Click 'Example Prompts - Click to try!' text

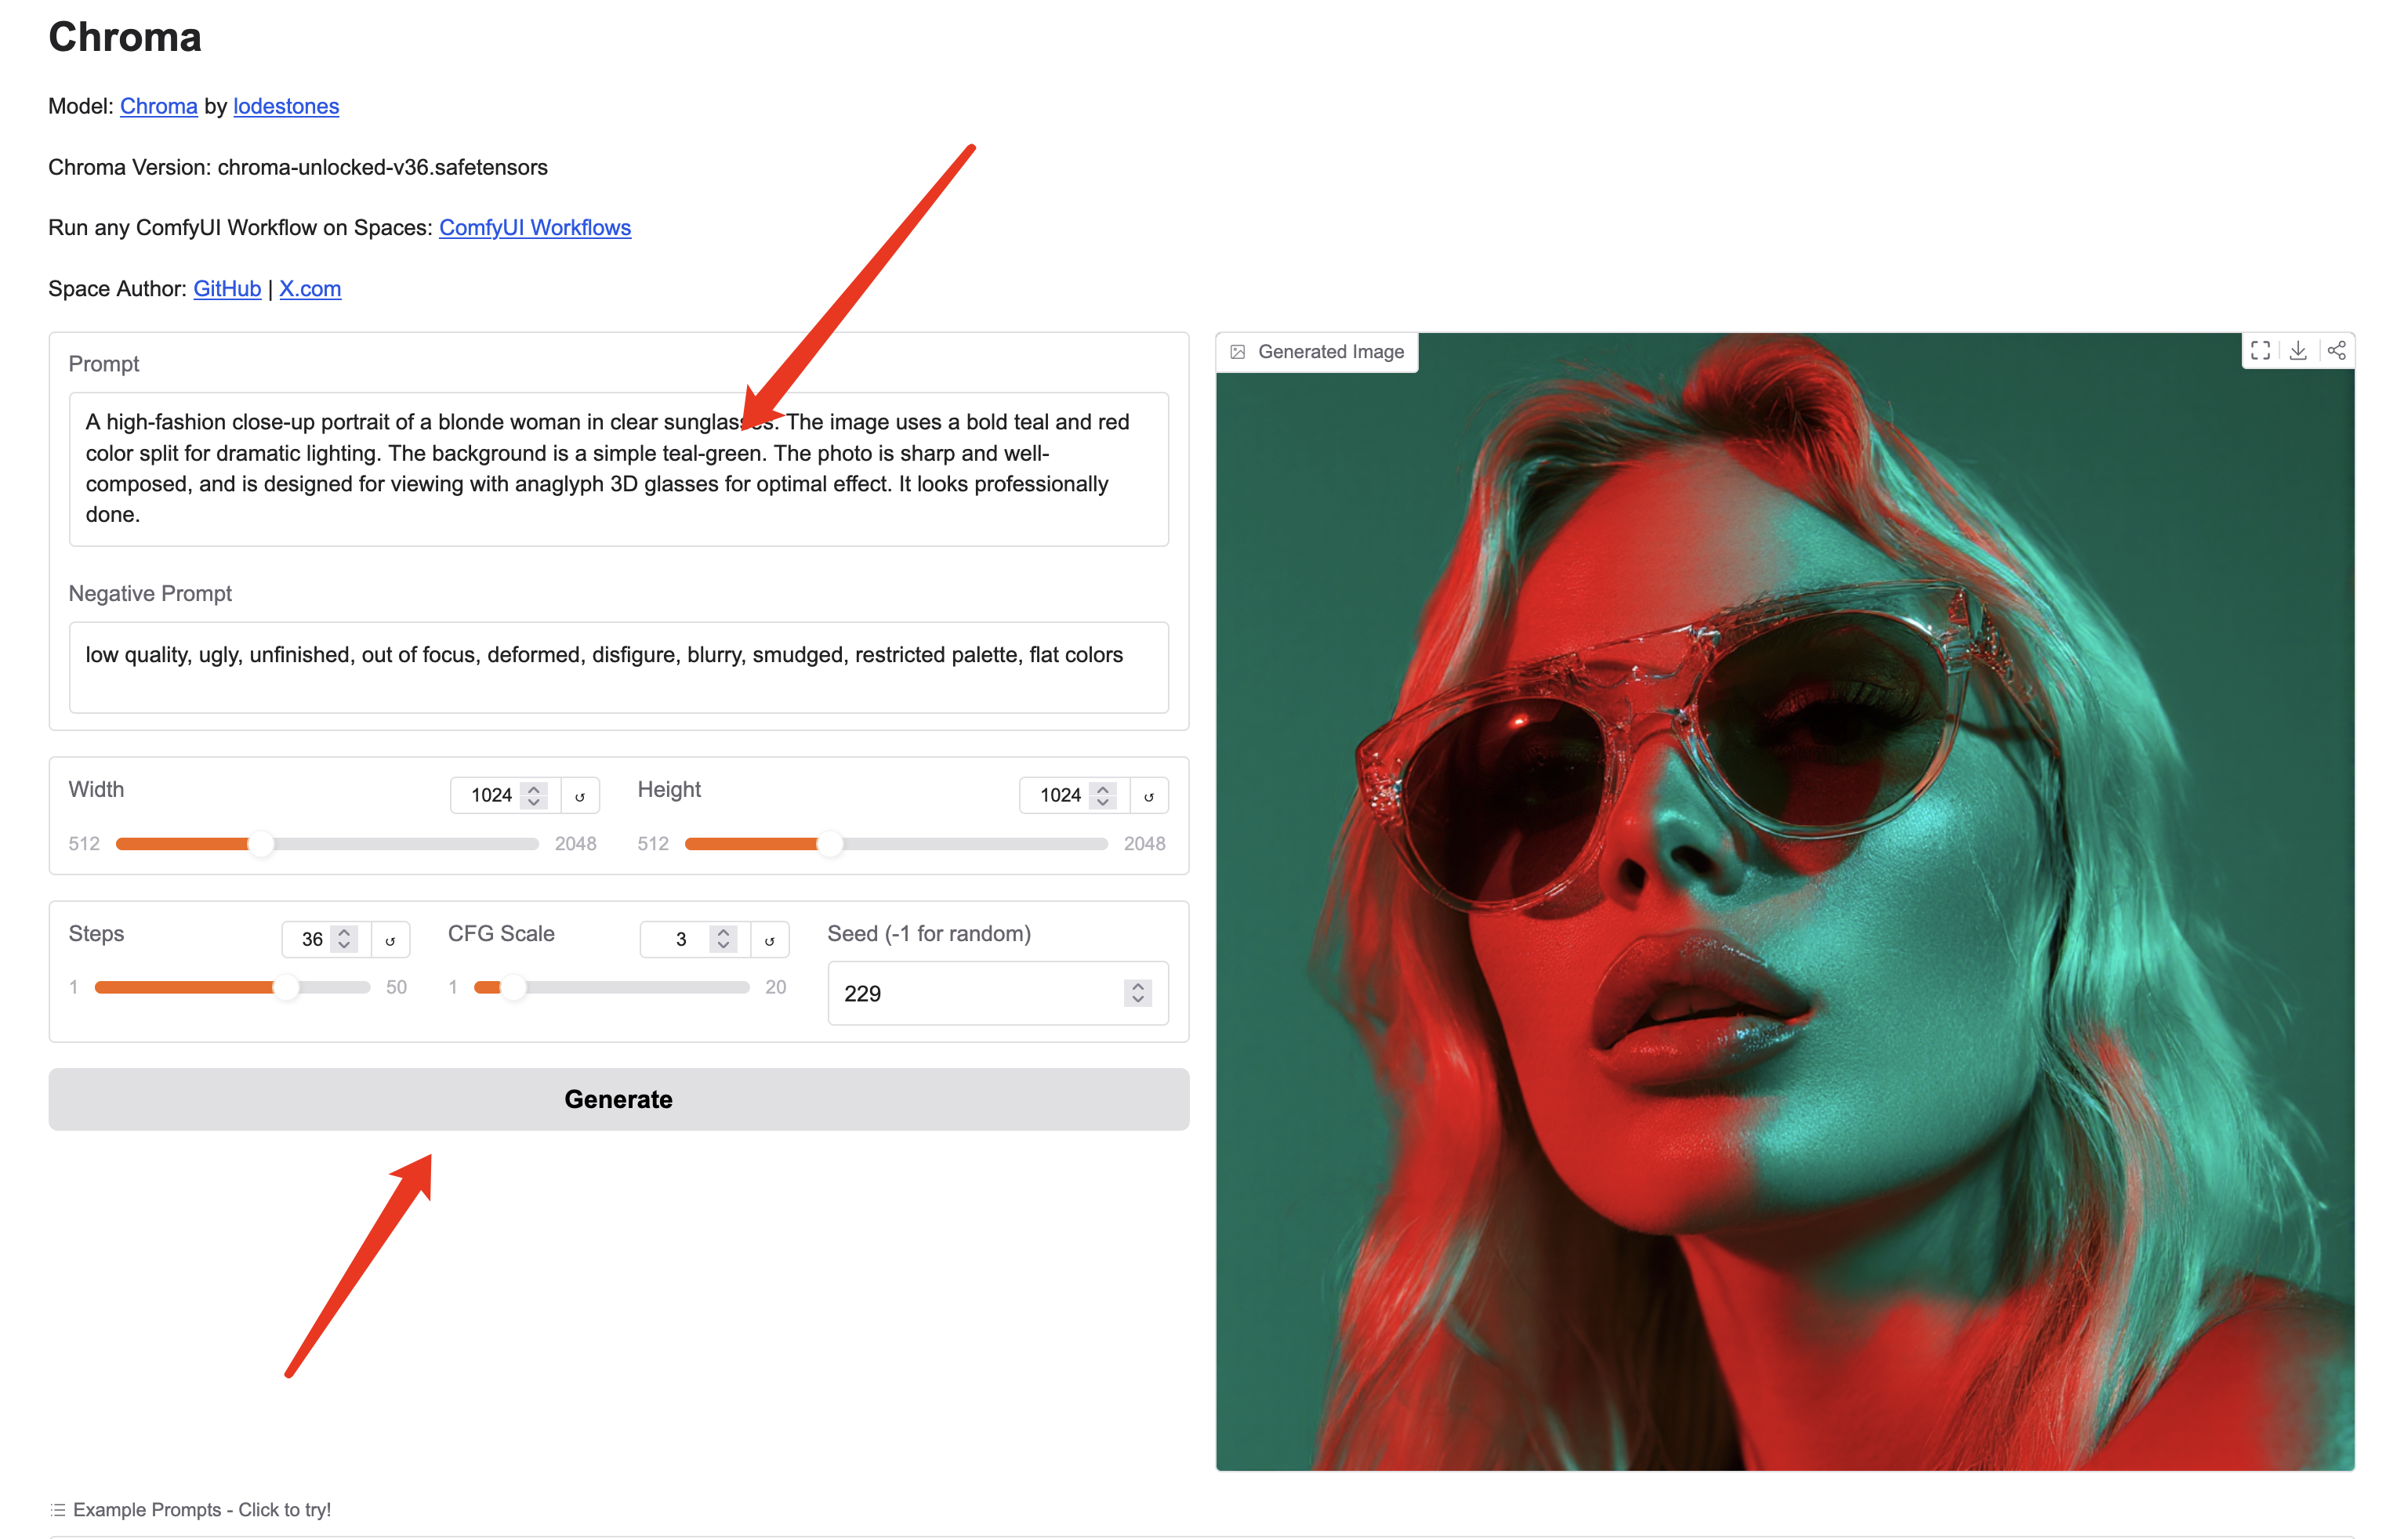(202, 1510)
